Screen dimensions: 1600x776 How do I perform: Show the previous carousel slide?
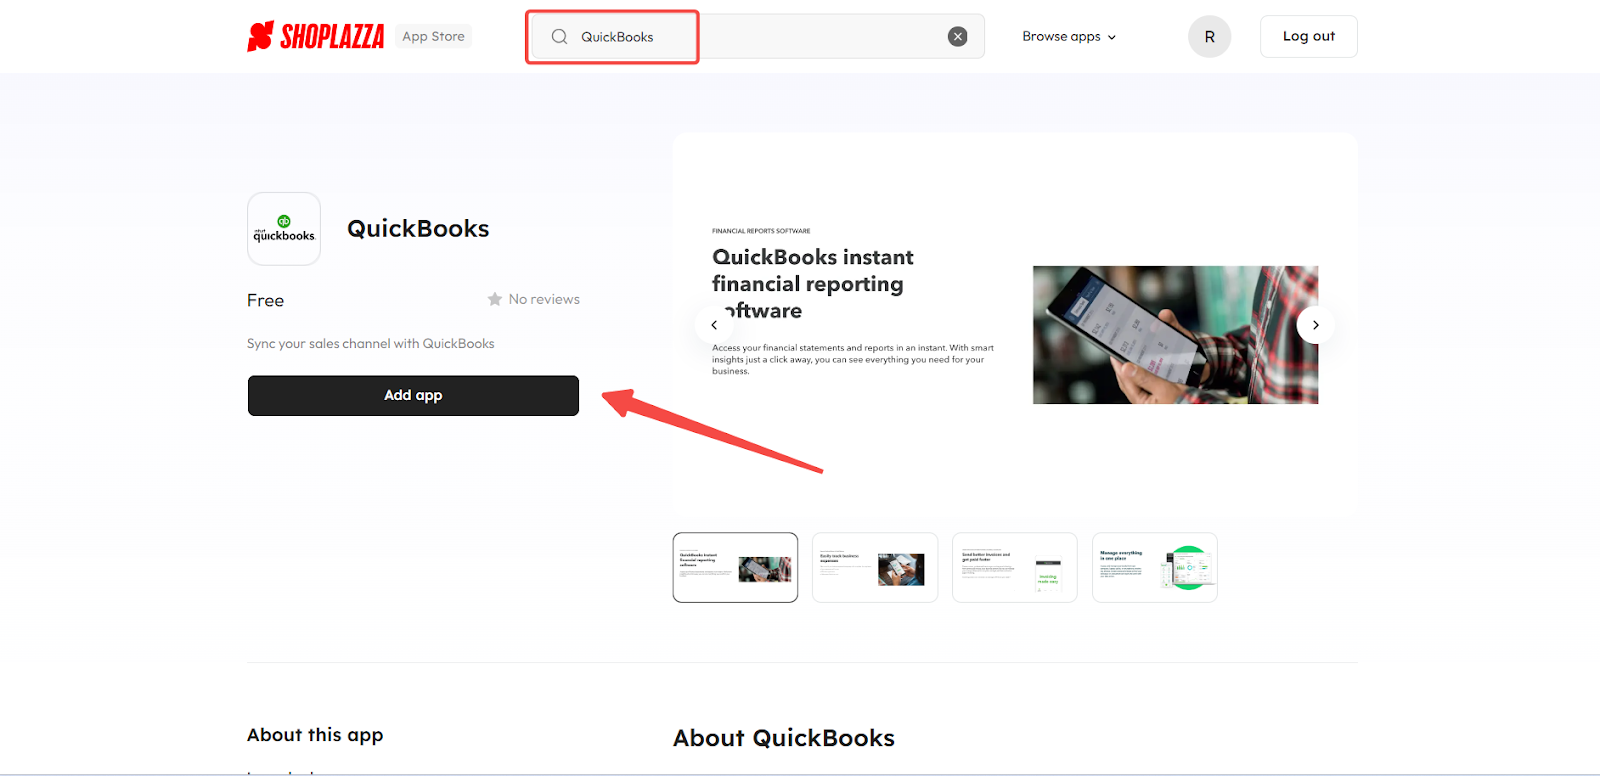click(714, 325)
